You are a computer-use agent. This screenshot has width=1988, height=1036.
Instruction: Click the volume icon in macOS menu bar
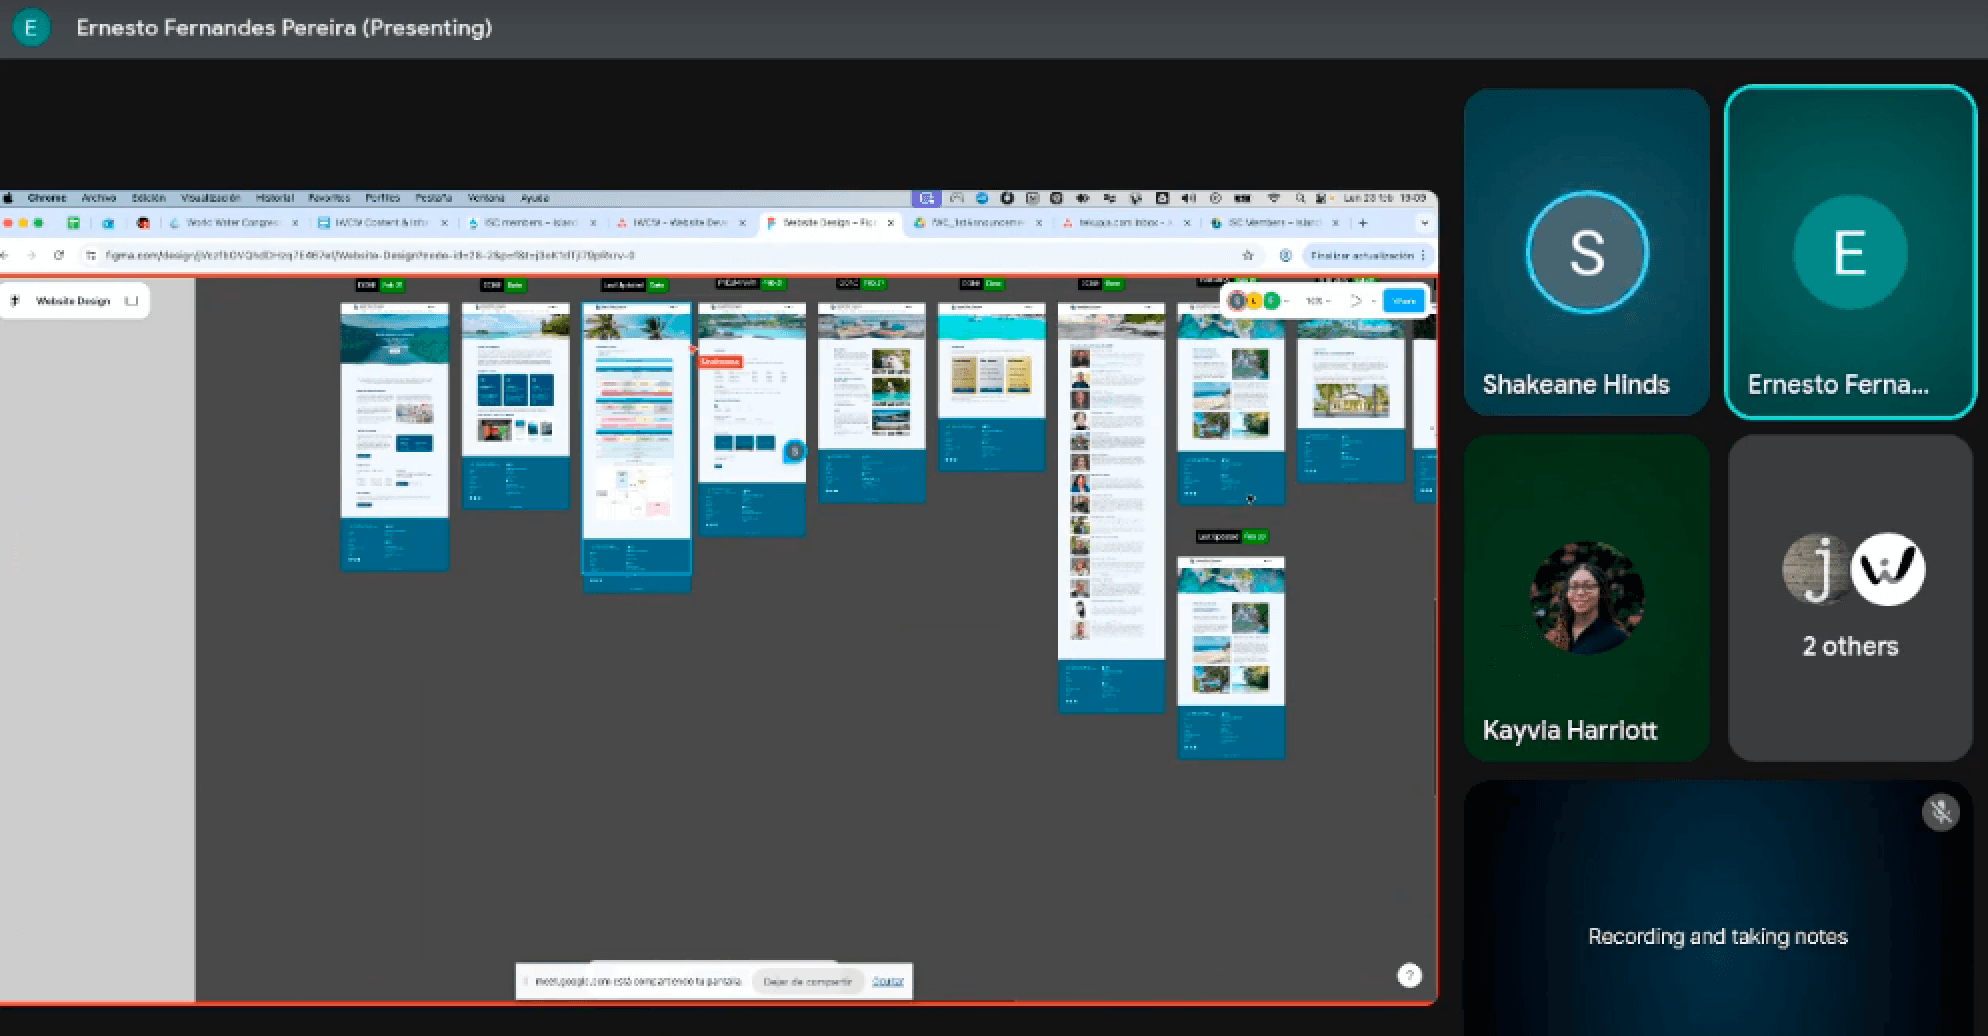click(x=1188, y=198)
